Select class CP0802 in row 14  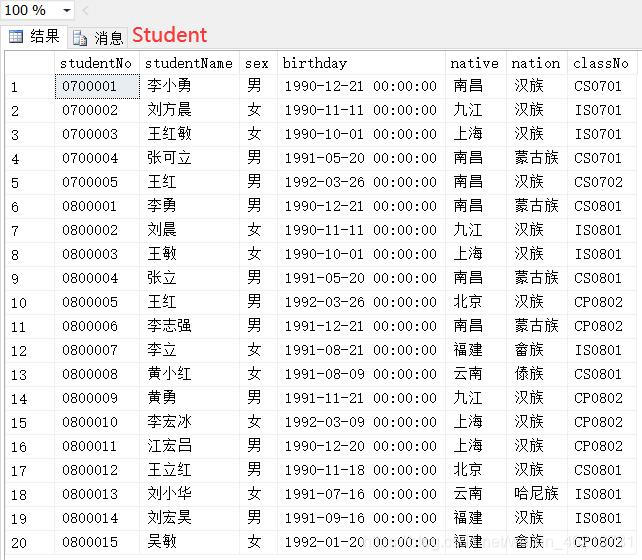(x=598, y=398)
